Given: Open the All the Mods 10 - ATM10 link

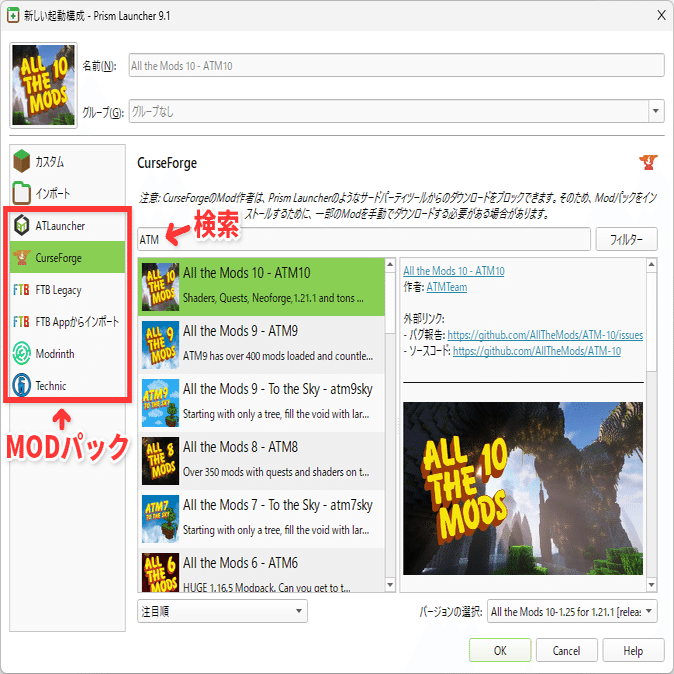Looking at the screenshot, I should 453,271.
